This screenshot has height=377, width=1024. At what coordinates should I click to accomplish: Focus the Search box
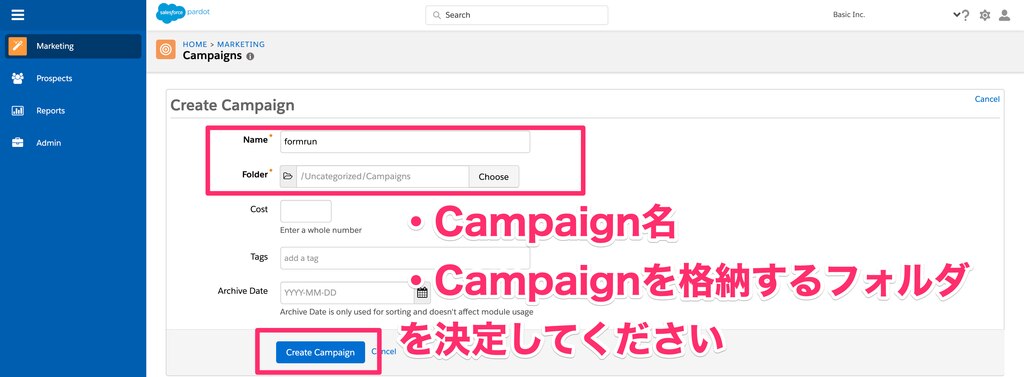pyautogui.click(x=517, y=15)
